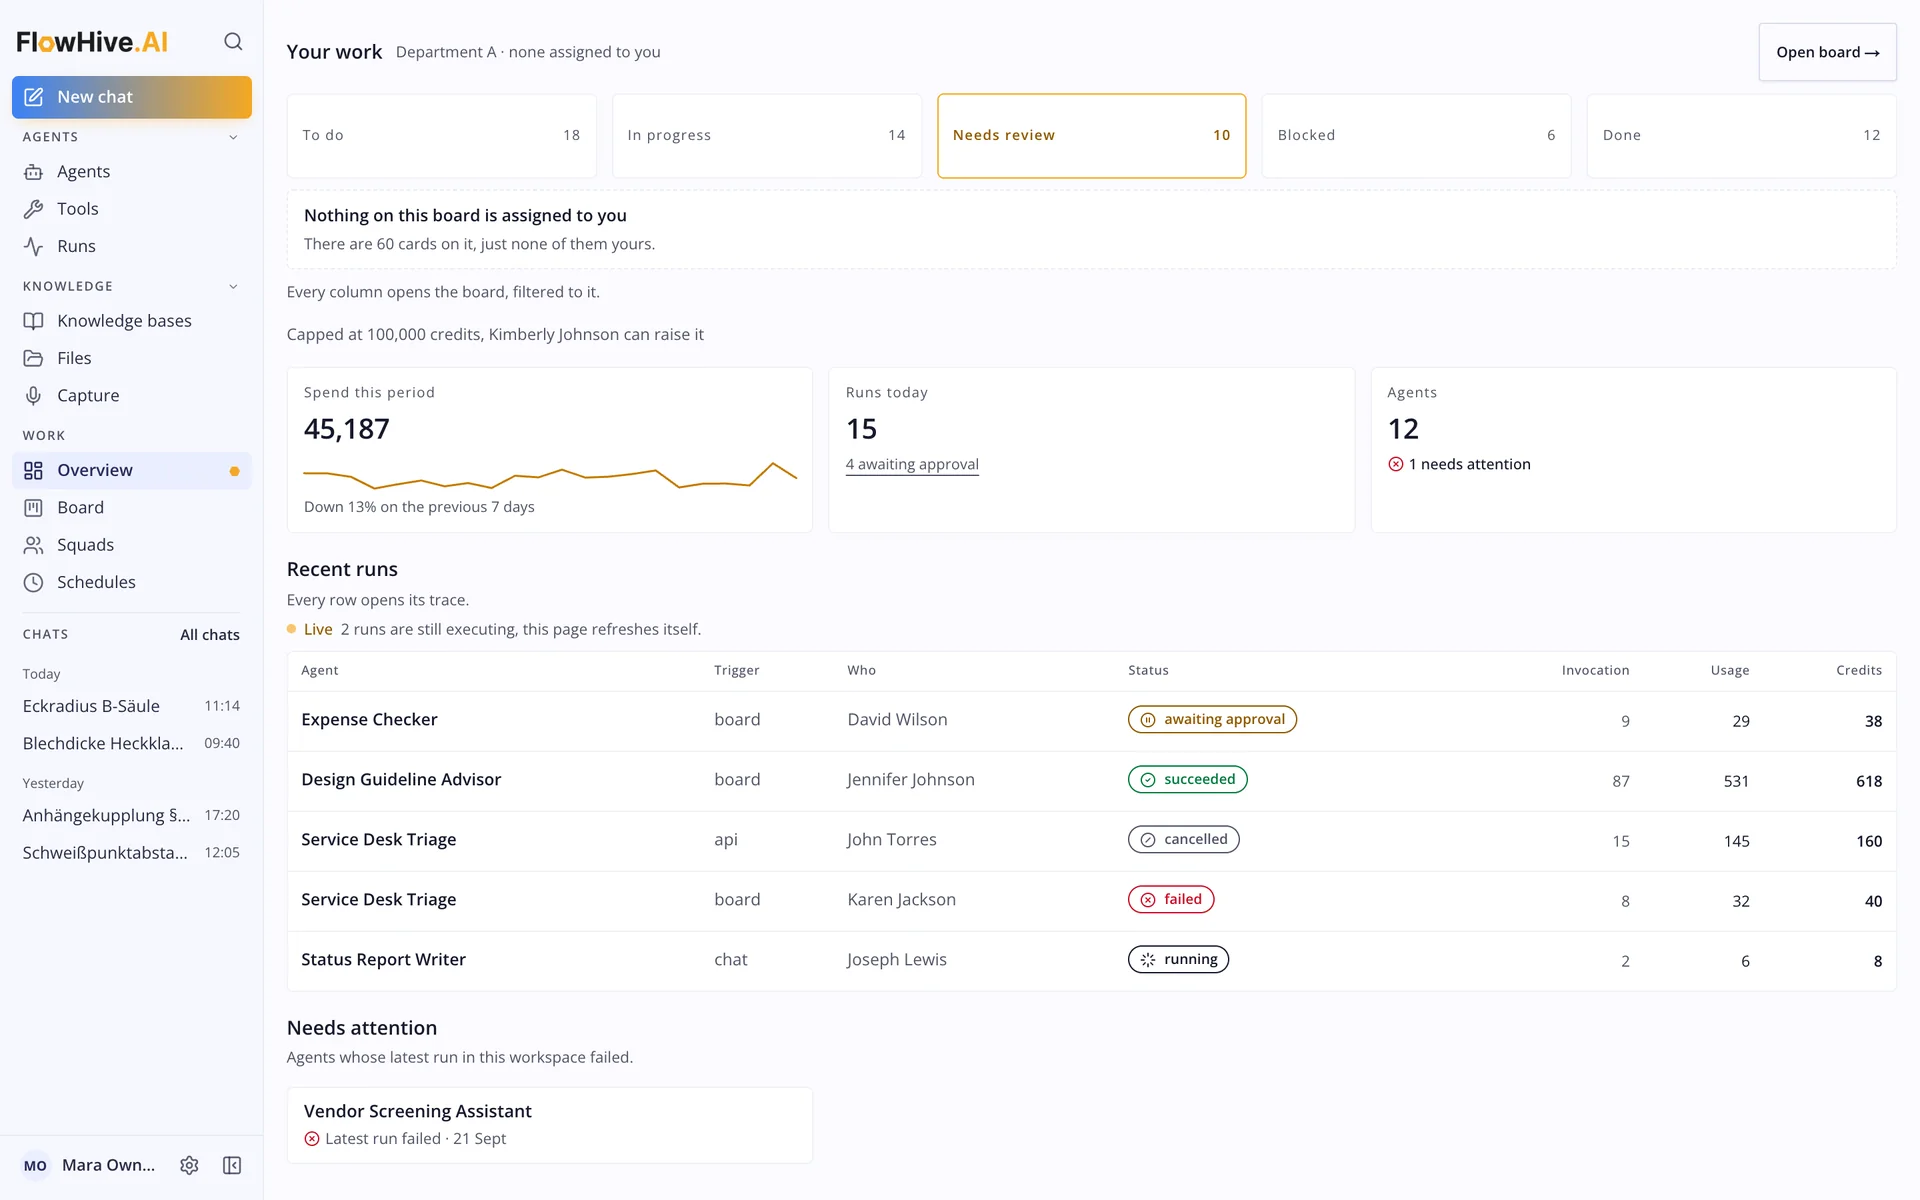Open the Schweißpunktabsta... chat

[132, 853]
